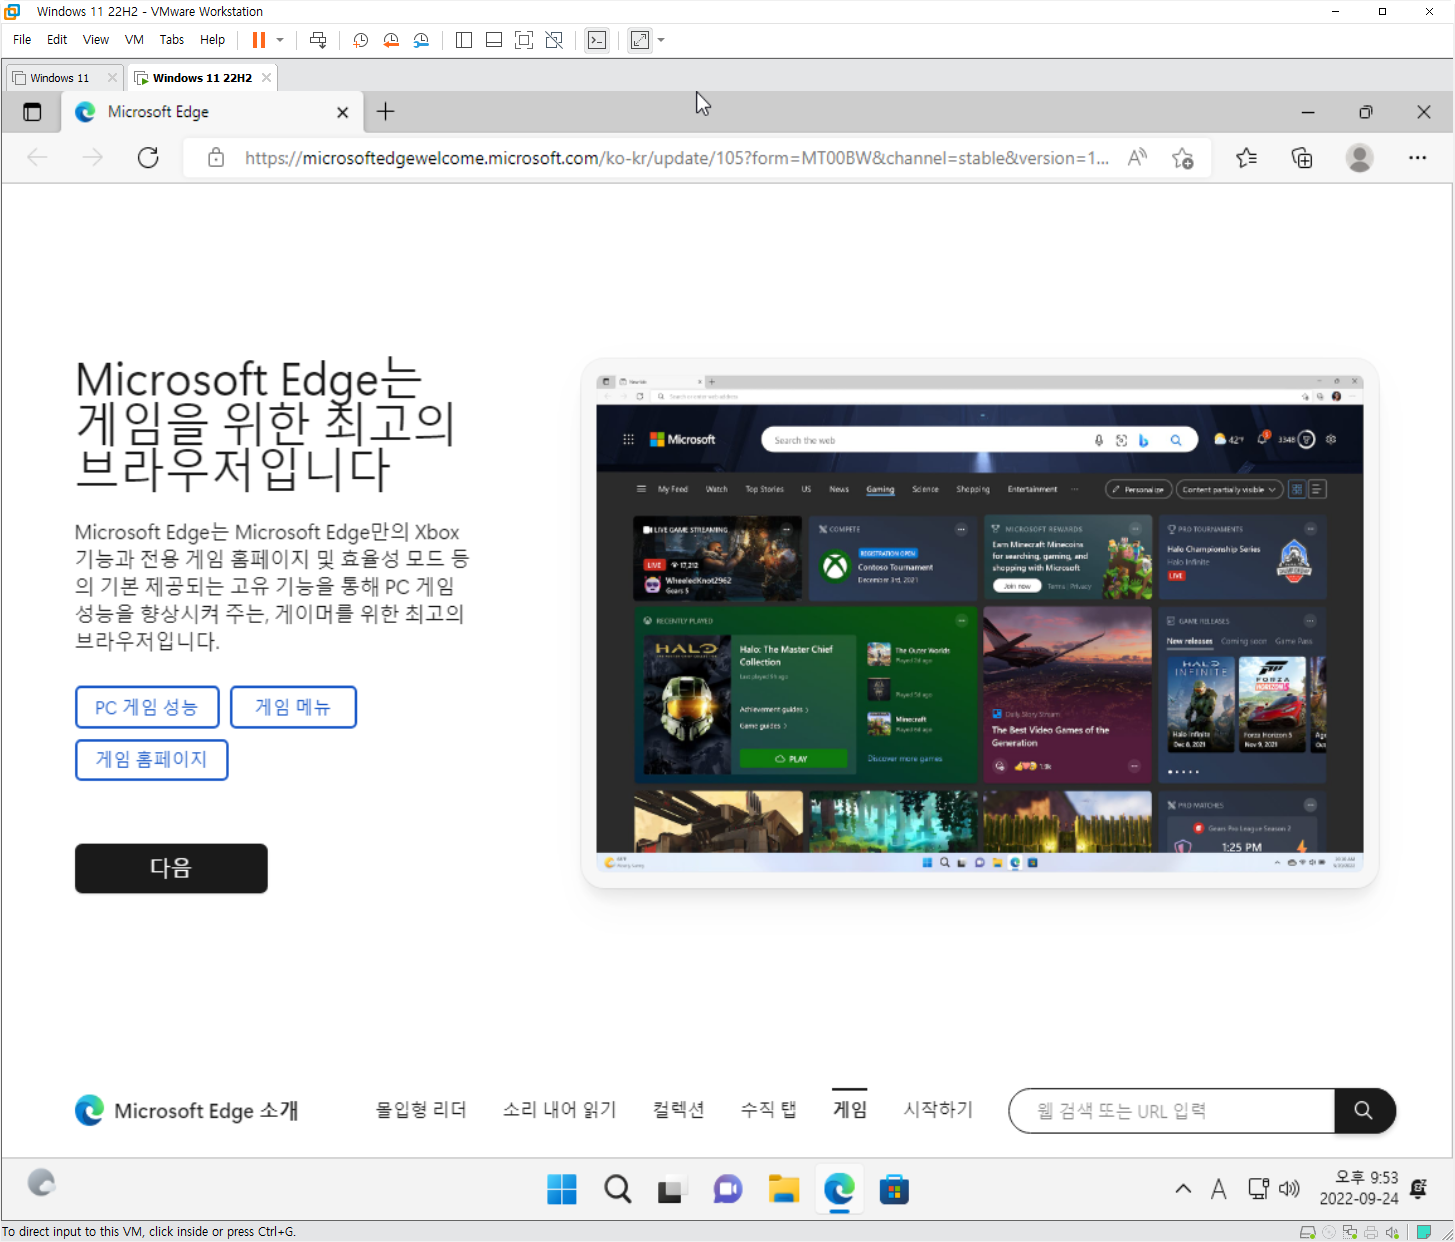Open the notifications do-not-disturb bell
The height and width of the screenshot is (1242, 1455).
point(1418,1188)
